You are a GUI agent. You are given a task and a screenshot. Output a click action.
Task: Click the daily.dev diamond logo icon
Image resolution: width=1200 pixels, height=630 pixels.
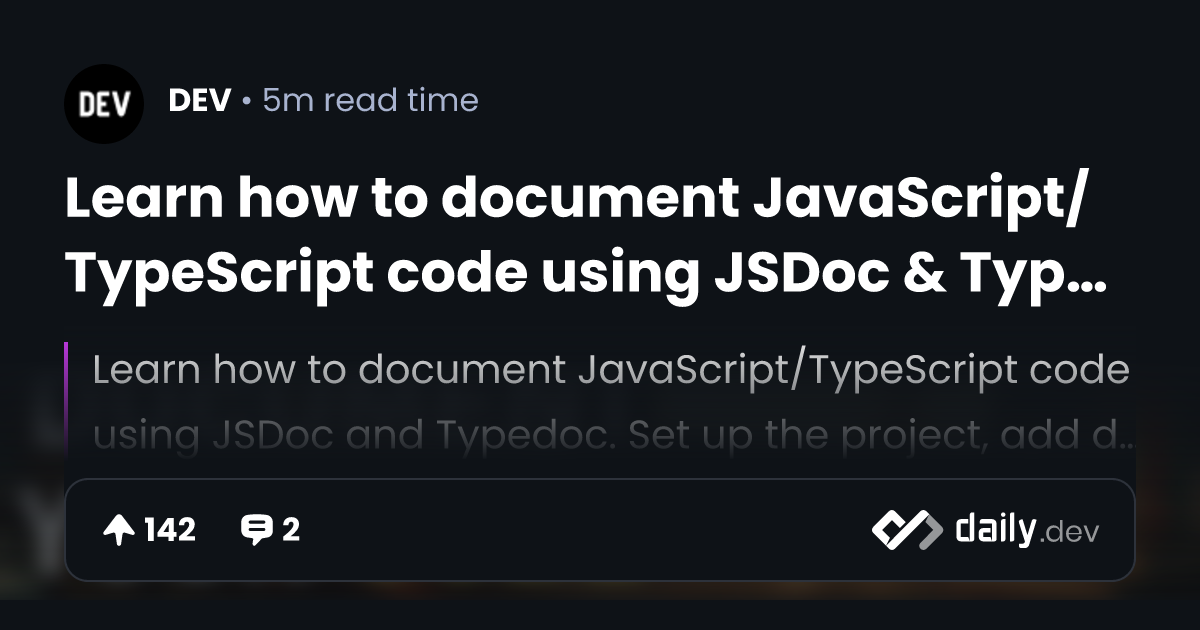click(907, 530)
